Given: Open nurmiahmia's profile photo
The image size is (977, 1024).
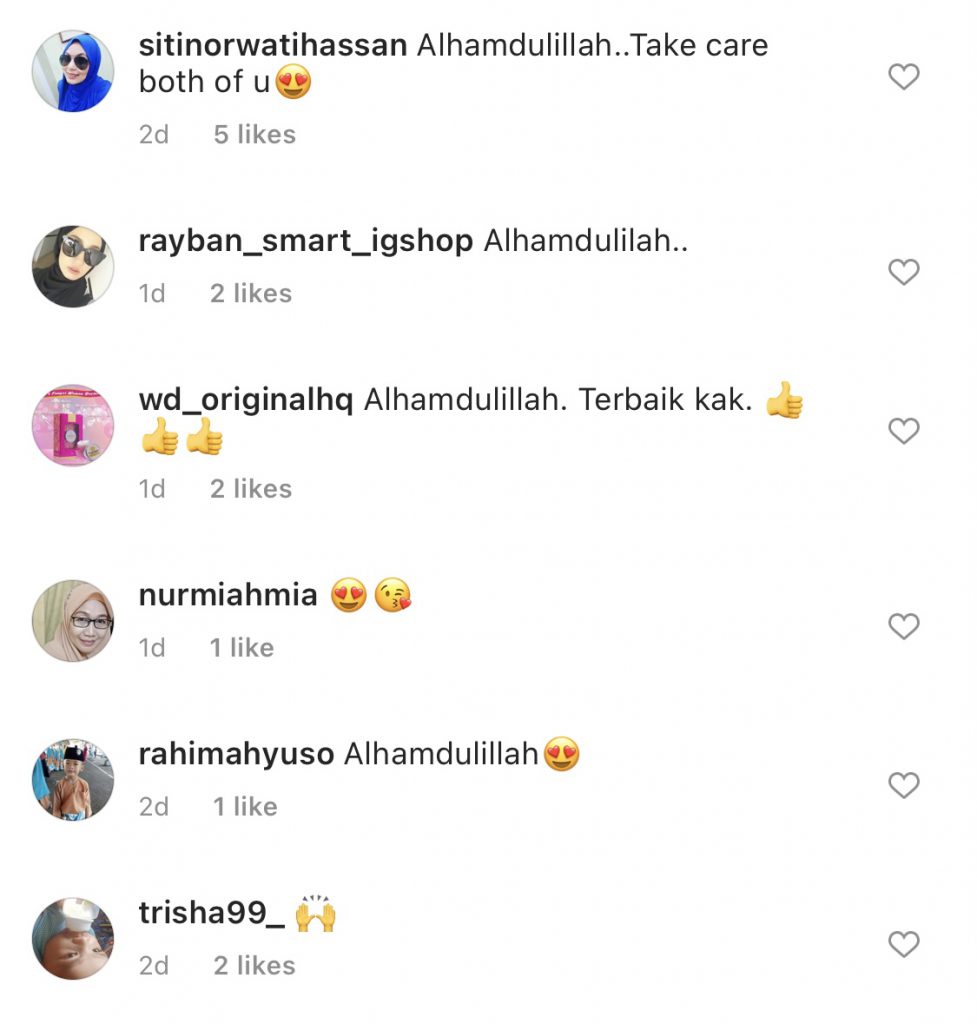Looking at the screenshot, I should click(73, 620).
